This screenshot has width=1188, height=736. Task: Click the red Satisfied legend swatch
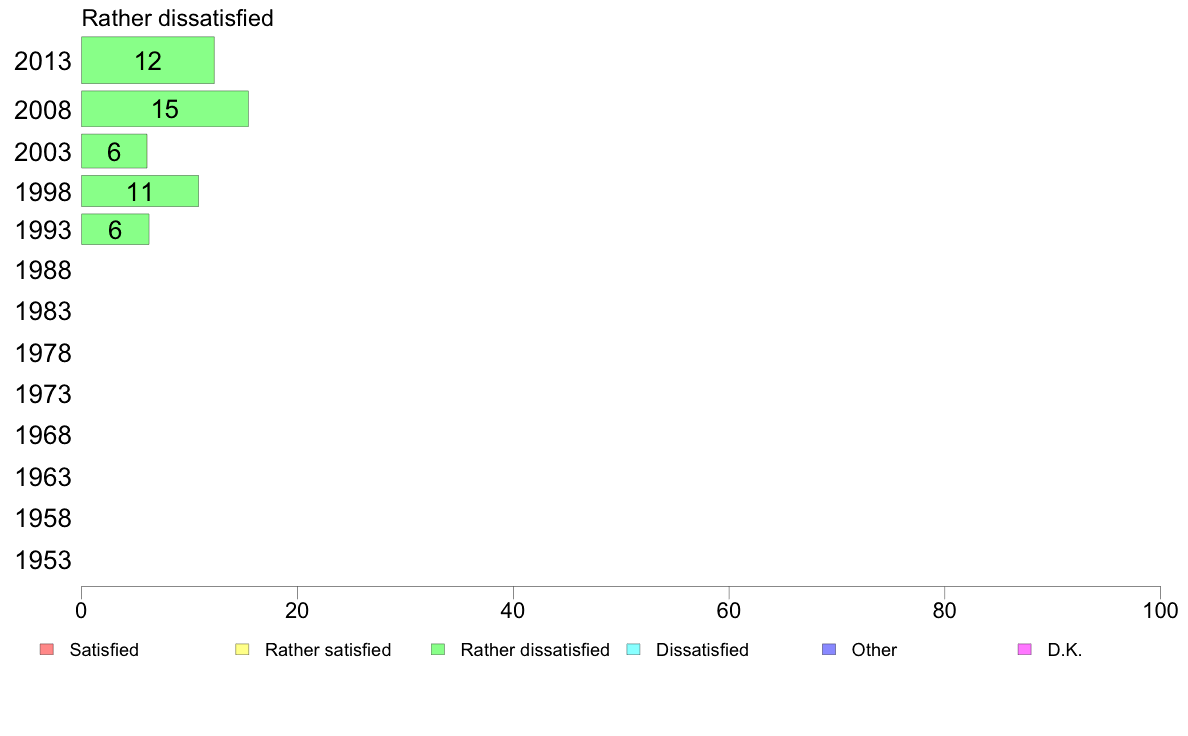pos(47,650)
